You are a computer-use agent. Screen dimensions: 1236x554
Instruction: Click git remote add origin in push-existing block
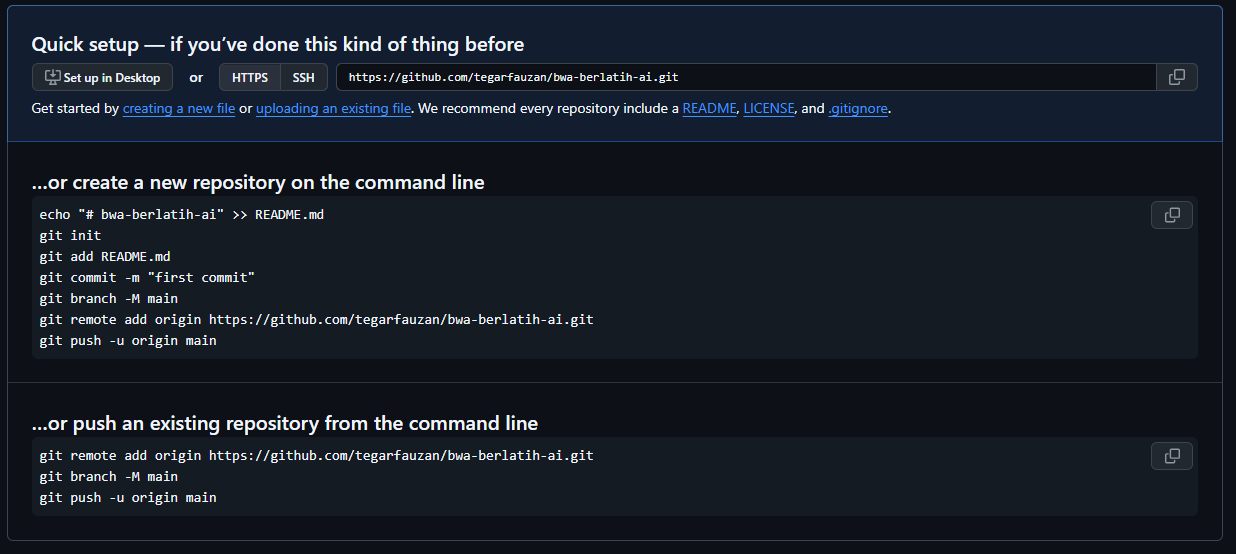click(317, 455)
